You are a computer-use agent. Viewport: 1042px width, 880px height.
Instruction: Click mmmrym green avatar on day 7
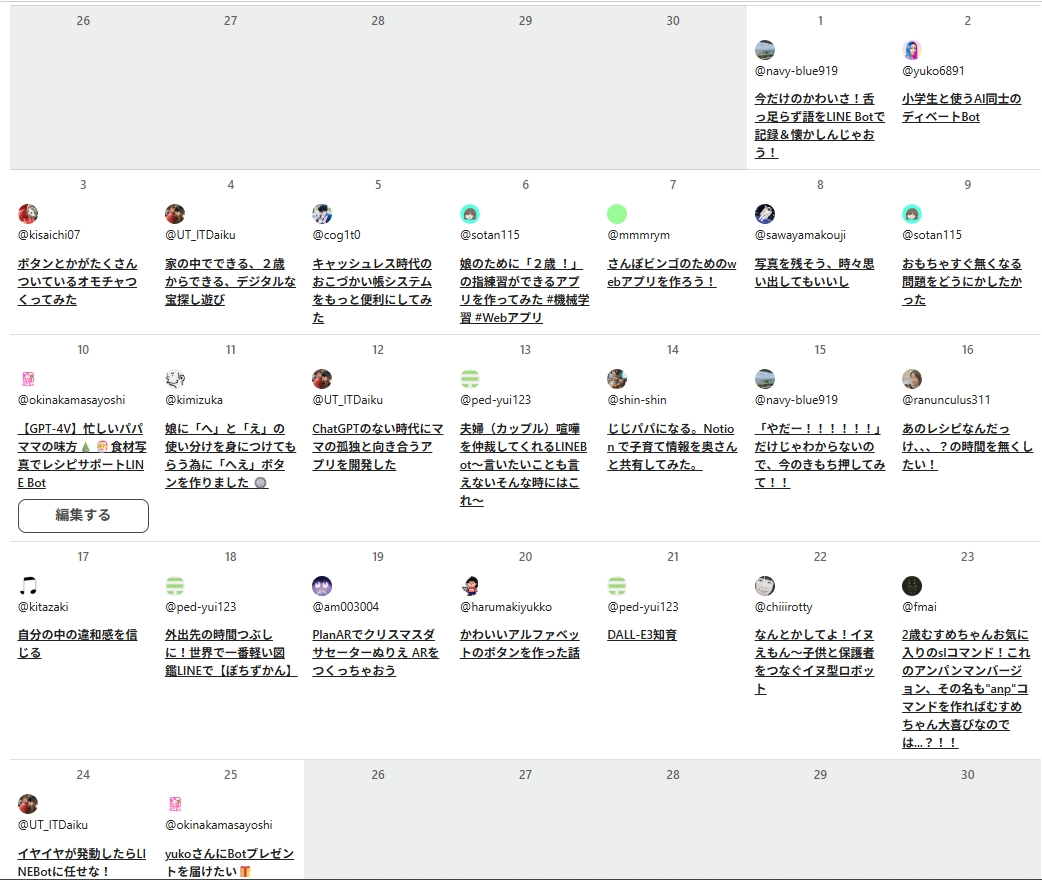pos(617,214)
